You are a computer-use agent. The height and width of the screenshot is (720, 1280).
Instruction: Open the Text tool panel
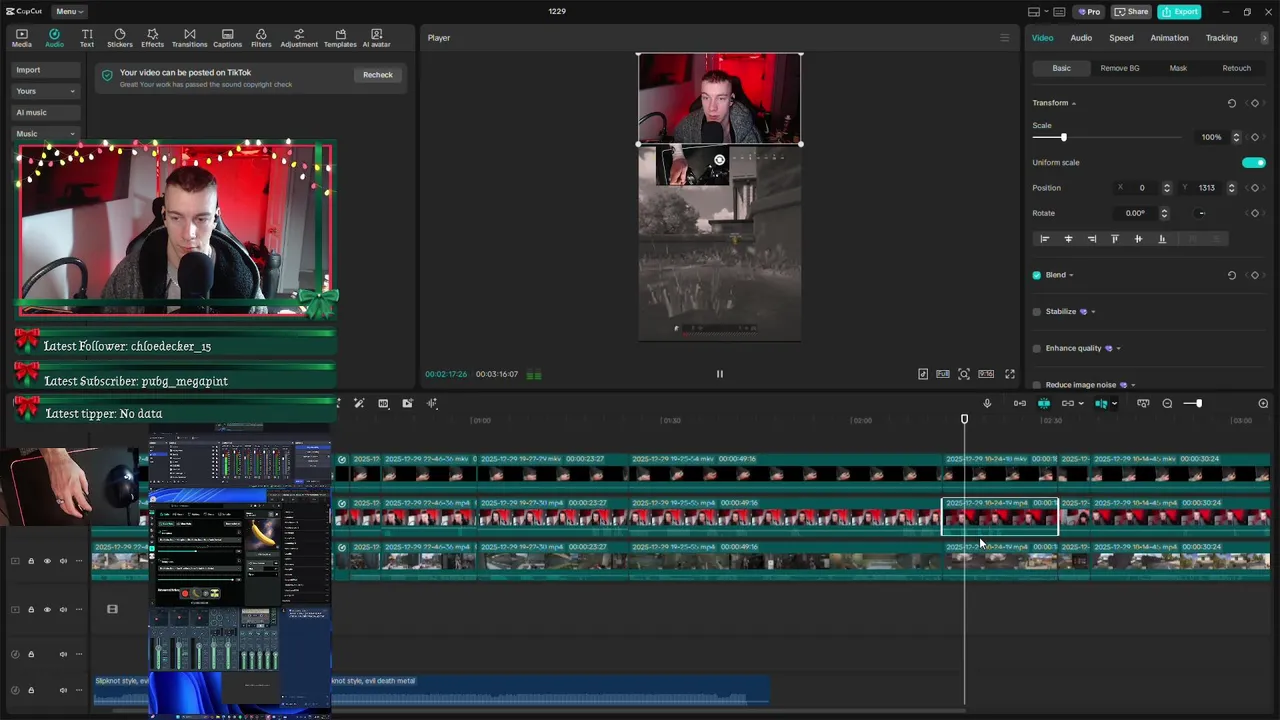(87, 38)
